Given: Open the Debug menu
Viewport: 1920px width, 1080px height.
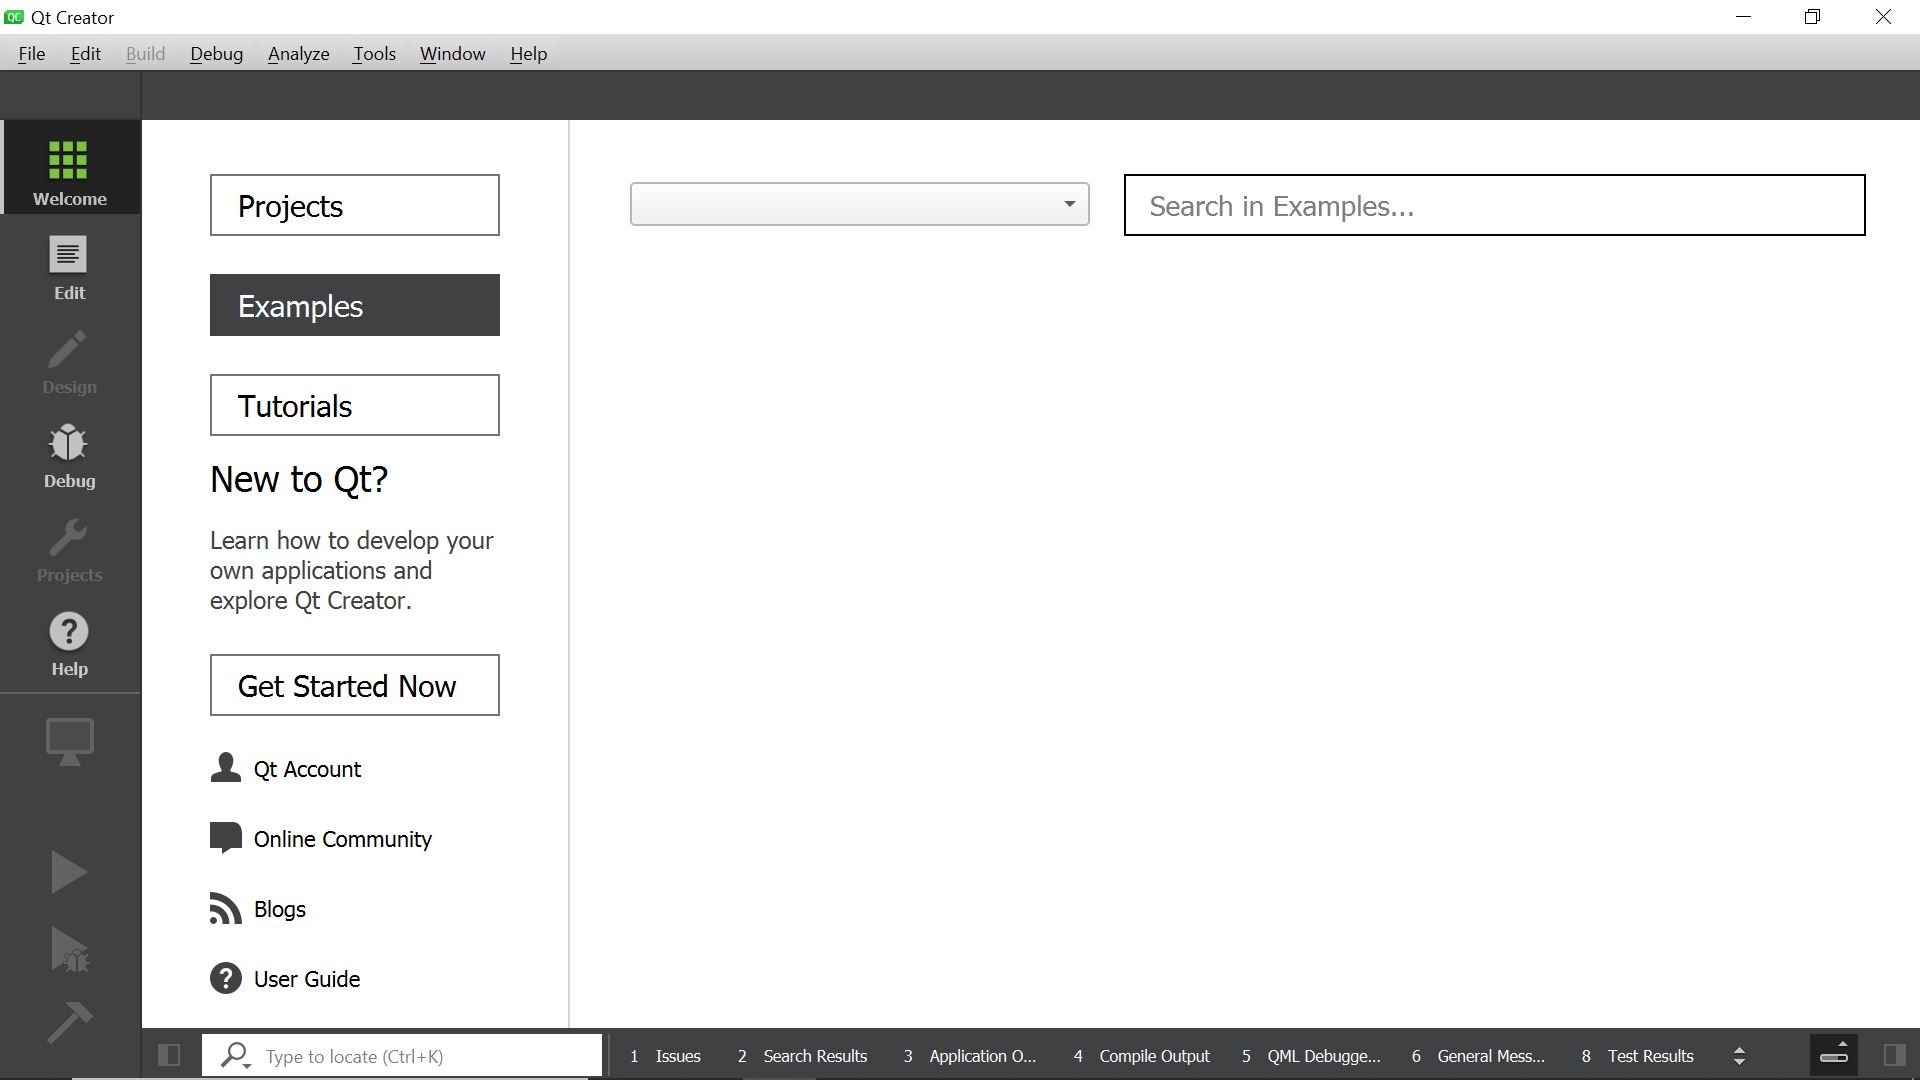Looking at the screenshot, I should [x=217, y=54].
